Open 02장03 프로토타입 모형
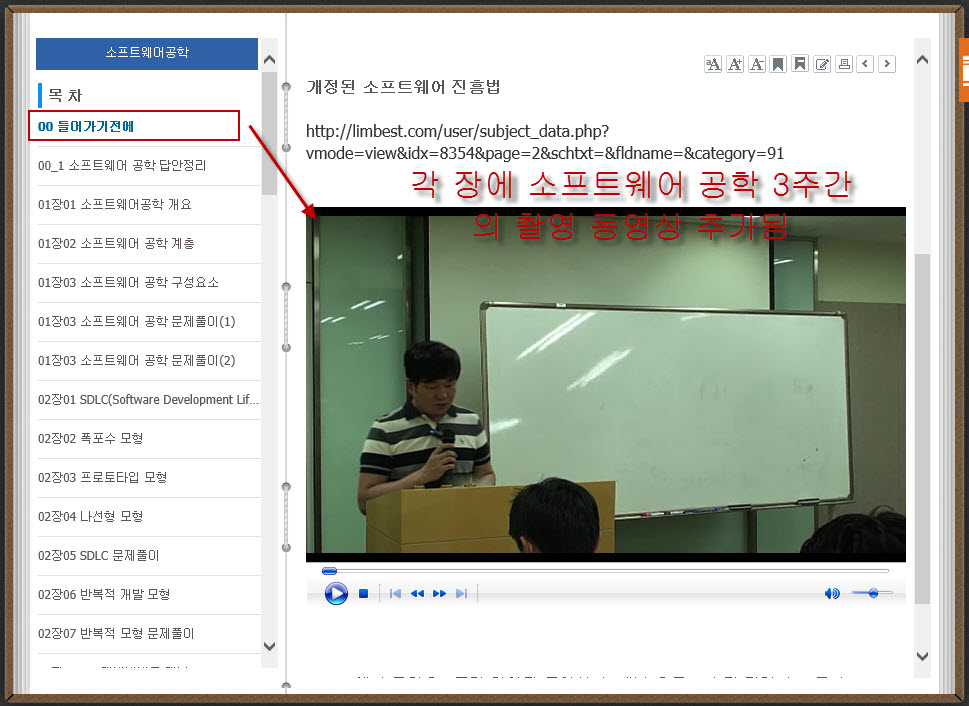Viewport: 969px width, 706px height. tap(149, 477)
